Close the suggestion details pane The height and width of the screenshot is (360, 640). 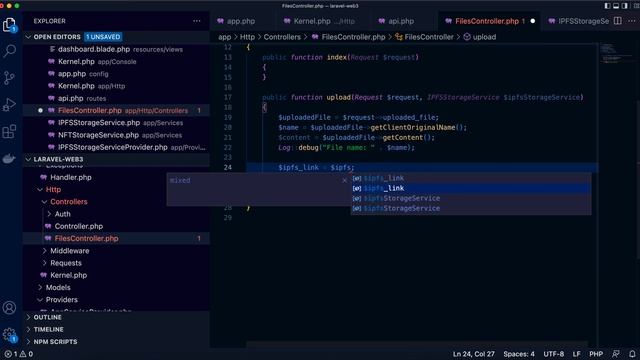pos(344,180)
